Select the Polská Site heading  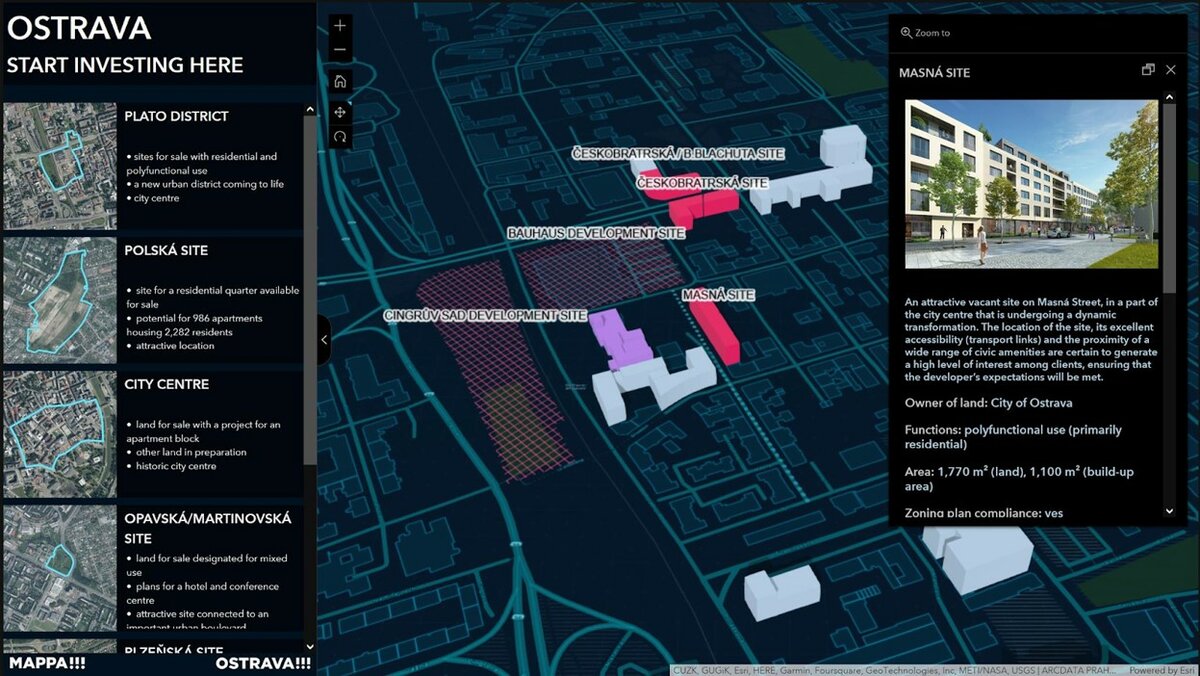pos(166,250)
